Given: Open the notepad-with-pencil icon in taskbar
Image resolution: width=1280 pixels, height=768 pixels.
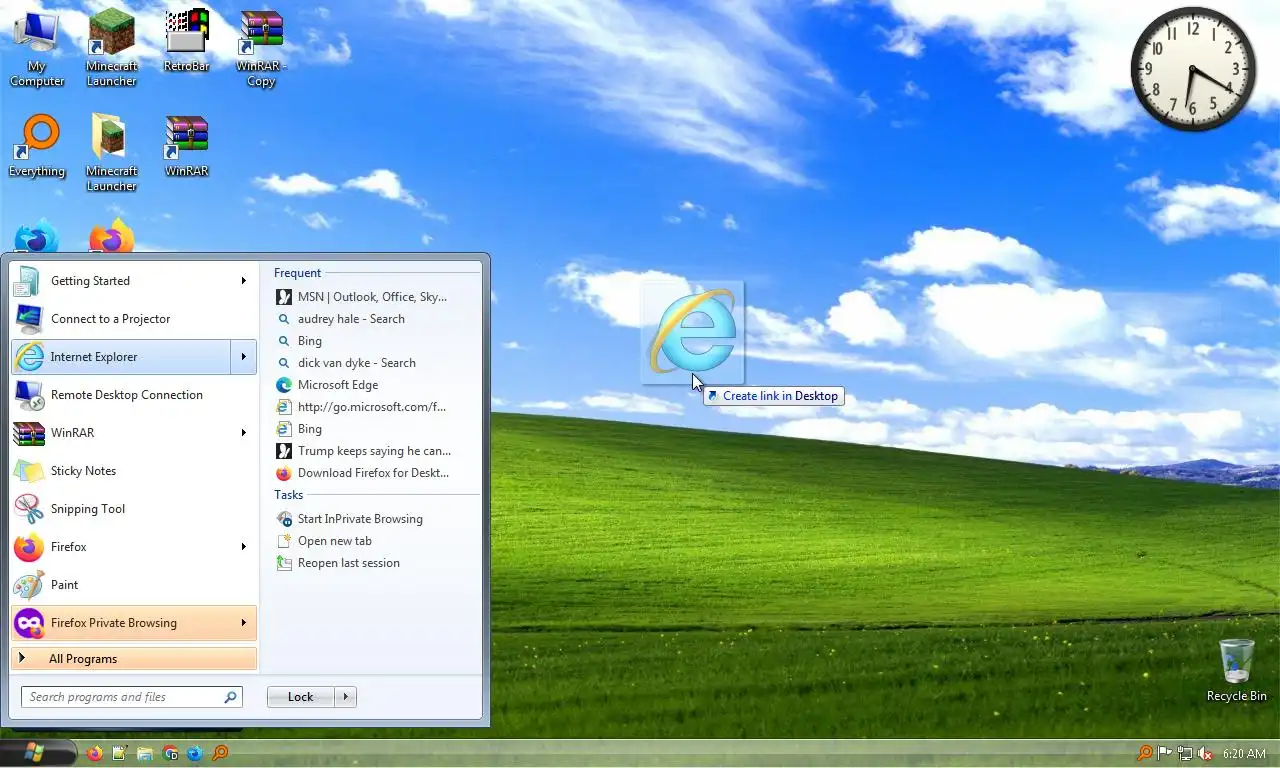Looking at the screenshot, I should point(120,753).
